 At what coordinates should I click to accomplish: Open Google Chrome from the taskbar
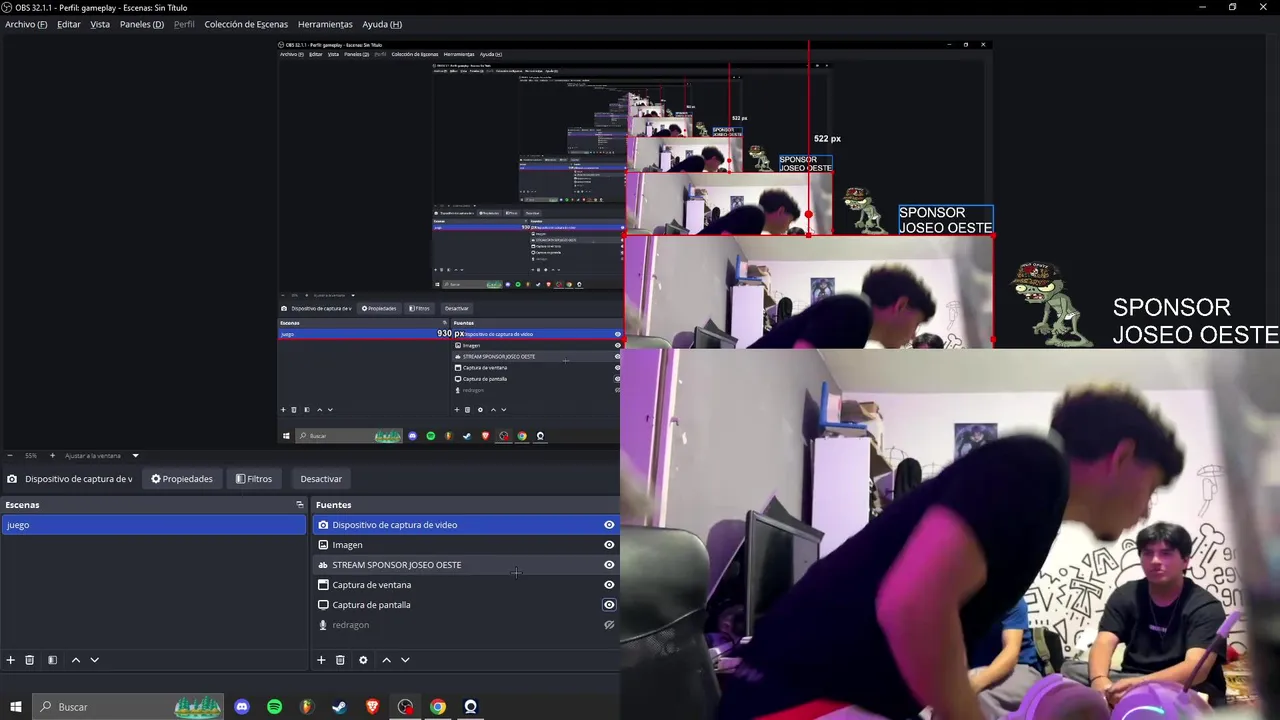coord(438,707)
